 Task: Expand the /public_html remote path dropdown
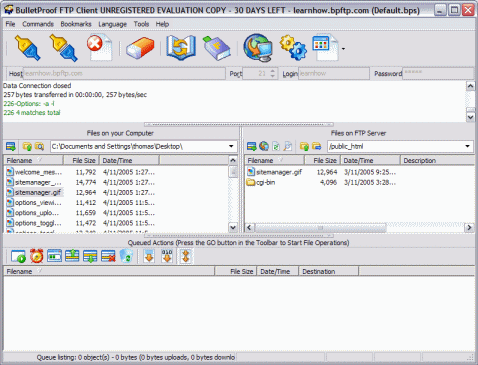coord(467,146)
